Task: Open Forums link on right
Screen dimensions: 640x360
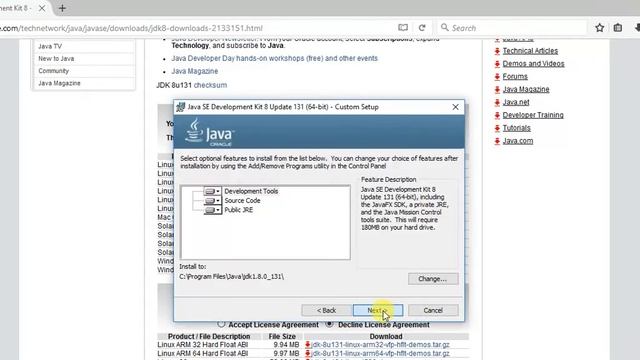Action: coord(515,76)
